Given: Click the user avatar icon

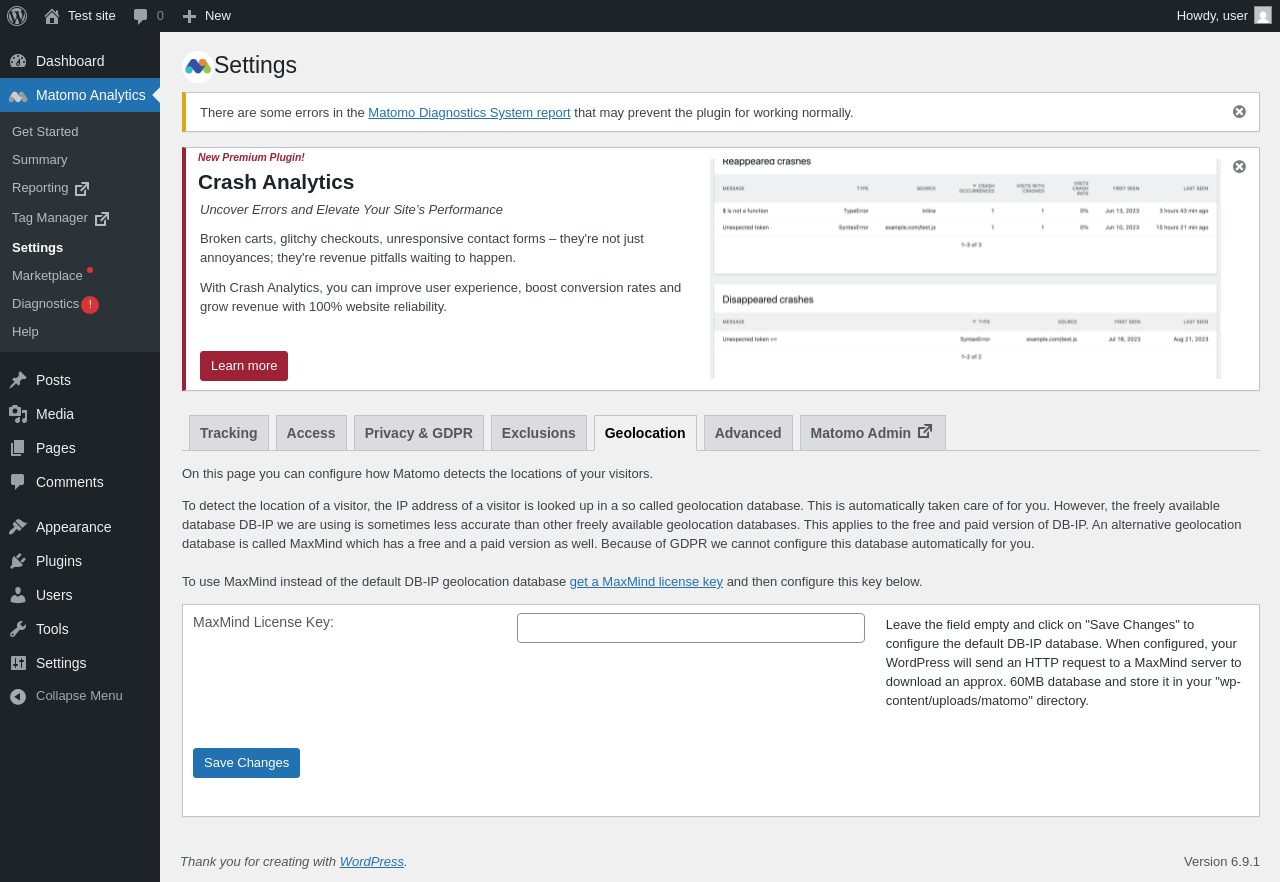Looking at the screenshot, I should coord(1263,16).
